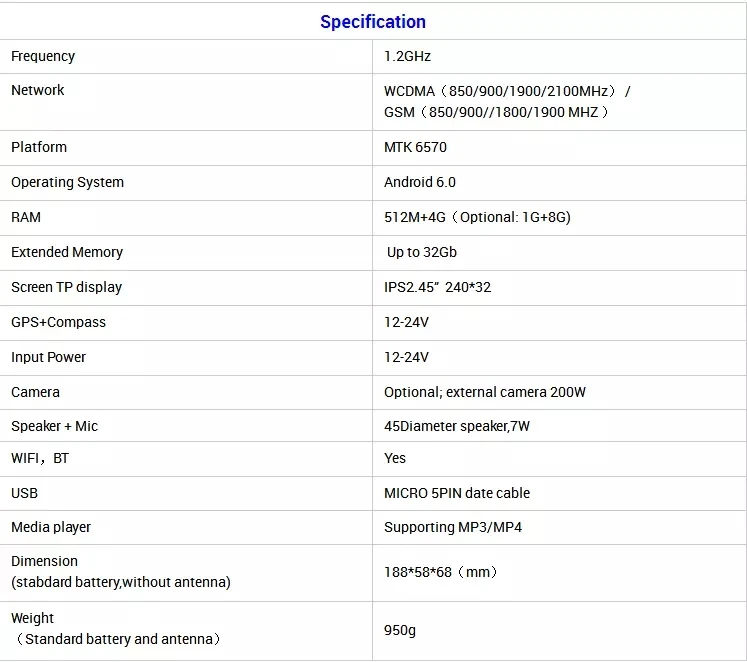This screenshot has height=662, width=747.
Task: Click the "Yes" value for WIFI, BT
Action: [395, 459]
